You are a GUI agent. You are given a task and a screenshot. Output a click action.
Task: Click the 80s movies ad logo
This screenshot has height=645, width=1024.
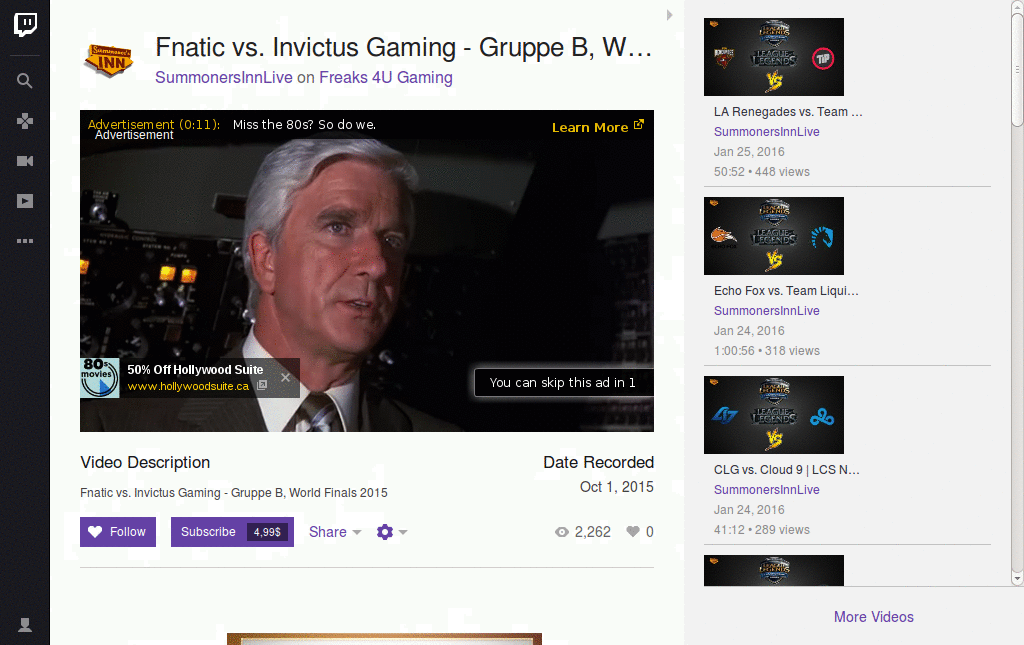point(99,377)
